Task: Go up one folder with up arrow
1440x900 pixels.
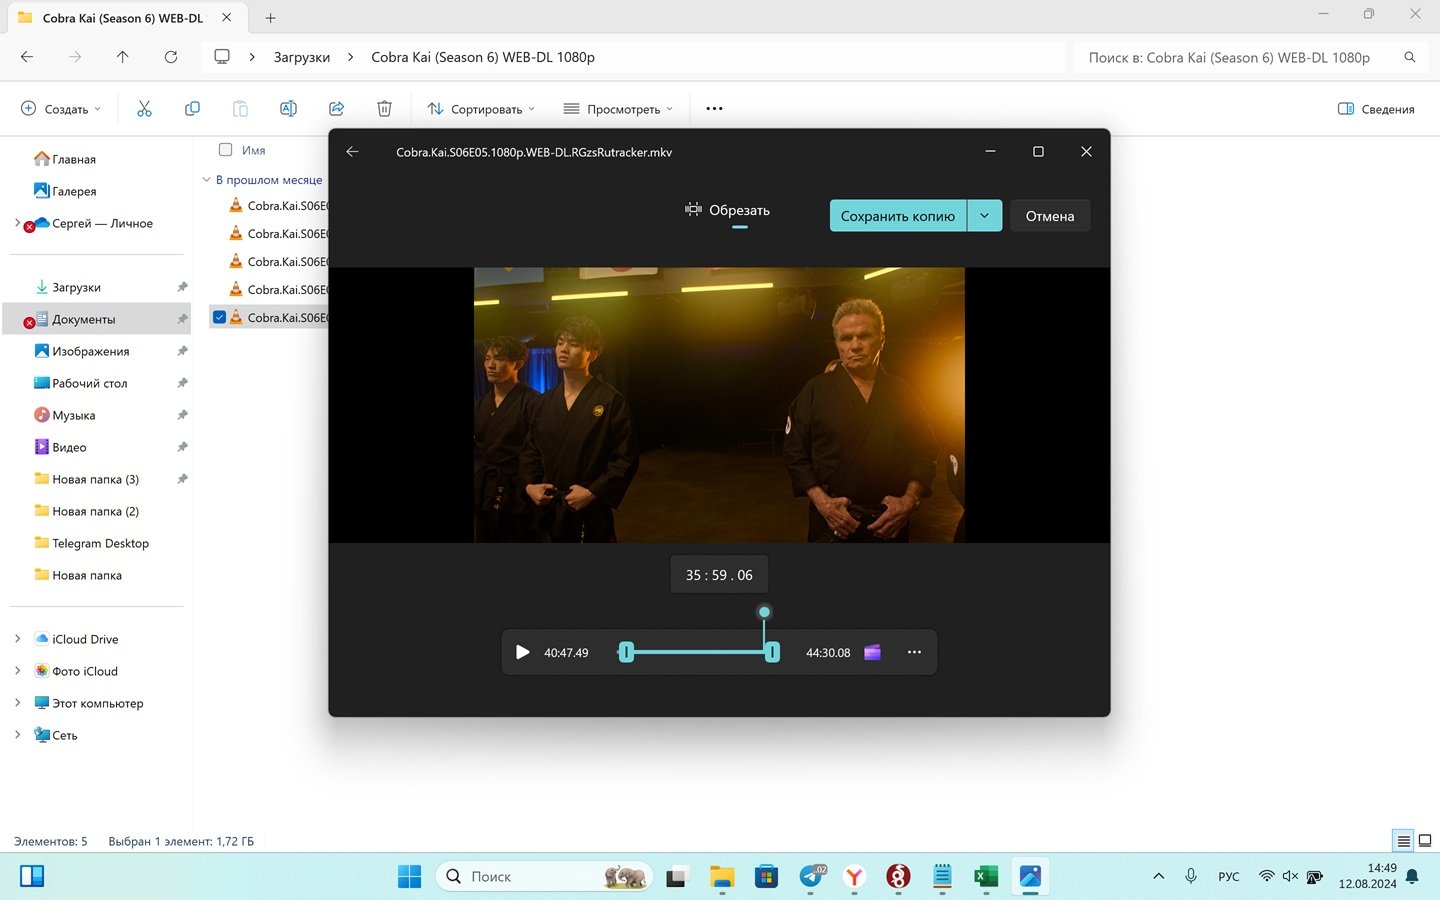Action: coord(123,57)
